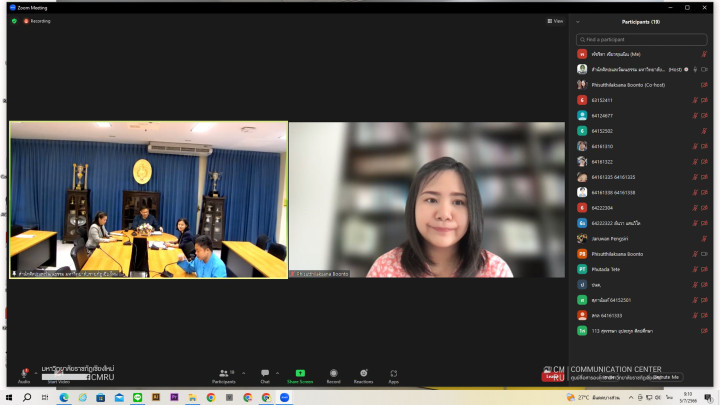The height and width of the screenshot is (405, 720).
Task: Click video-off icon for Phisutthilaksana Boonto (Co-host)
Action: click(x=704, y=85)
